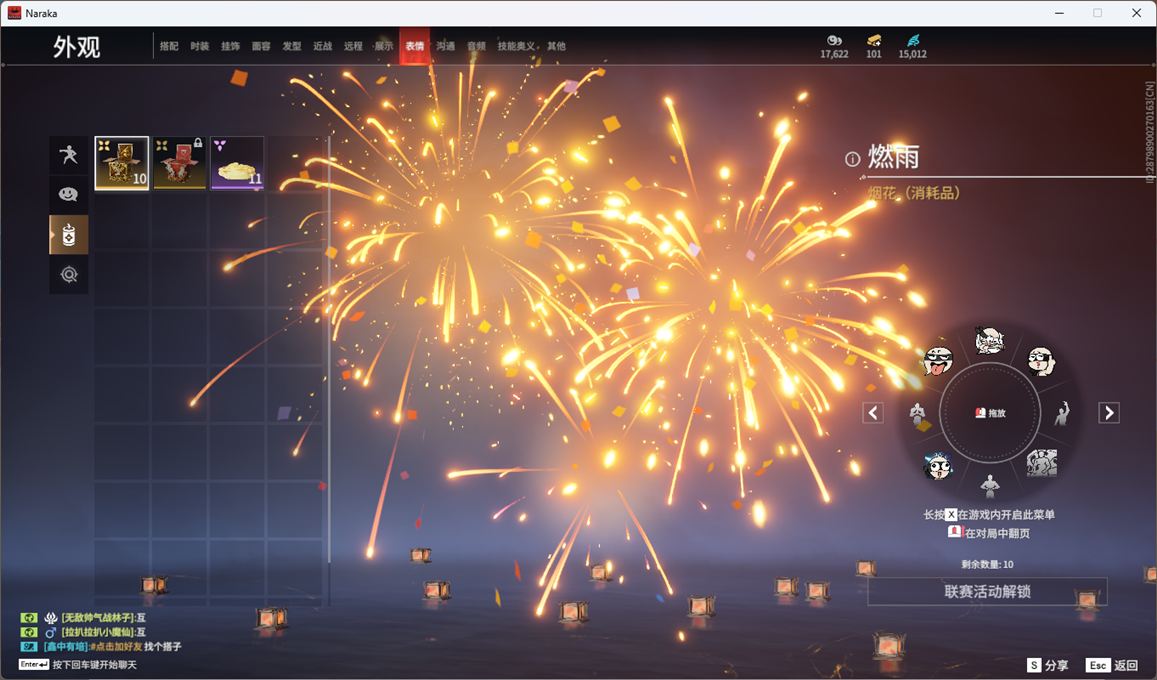Click the Esc 返回 back button
This screenshot has height=680, width=1157.
coord(1112,665)
